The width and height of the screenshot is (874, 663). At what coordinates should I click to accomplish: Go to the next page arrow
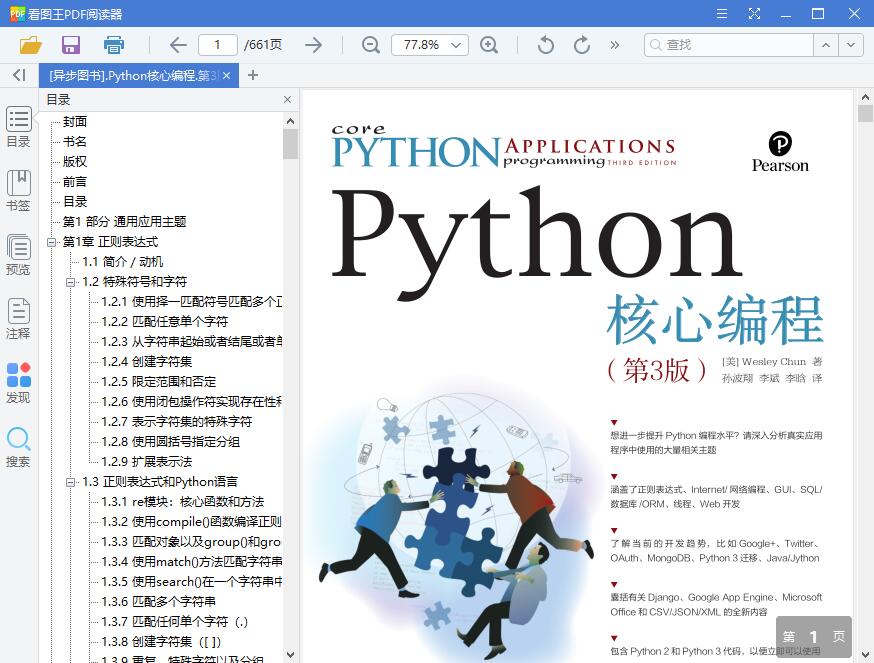click(313, 45)
